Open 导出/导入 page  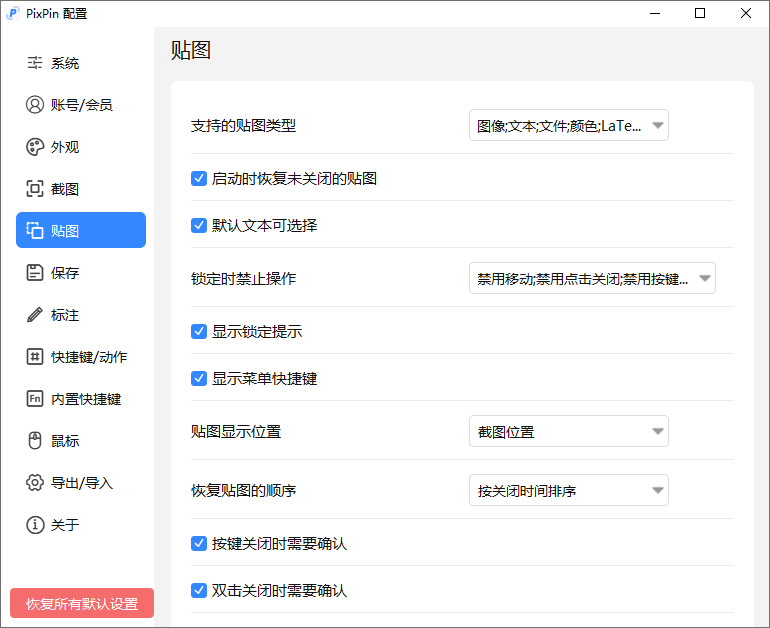click(x=81, y=483)
